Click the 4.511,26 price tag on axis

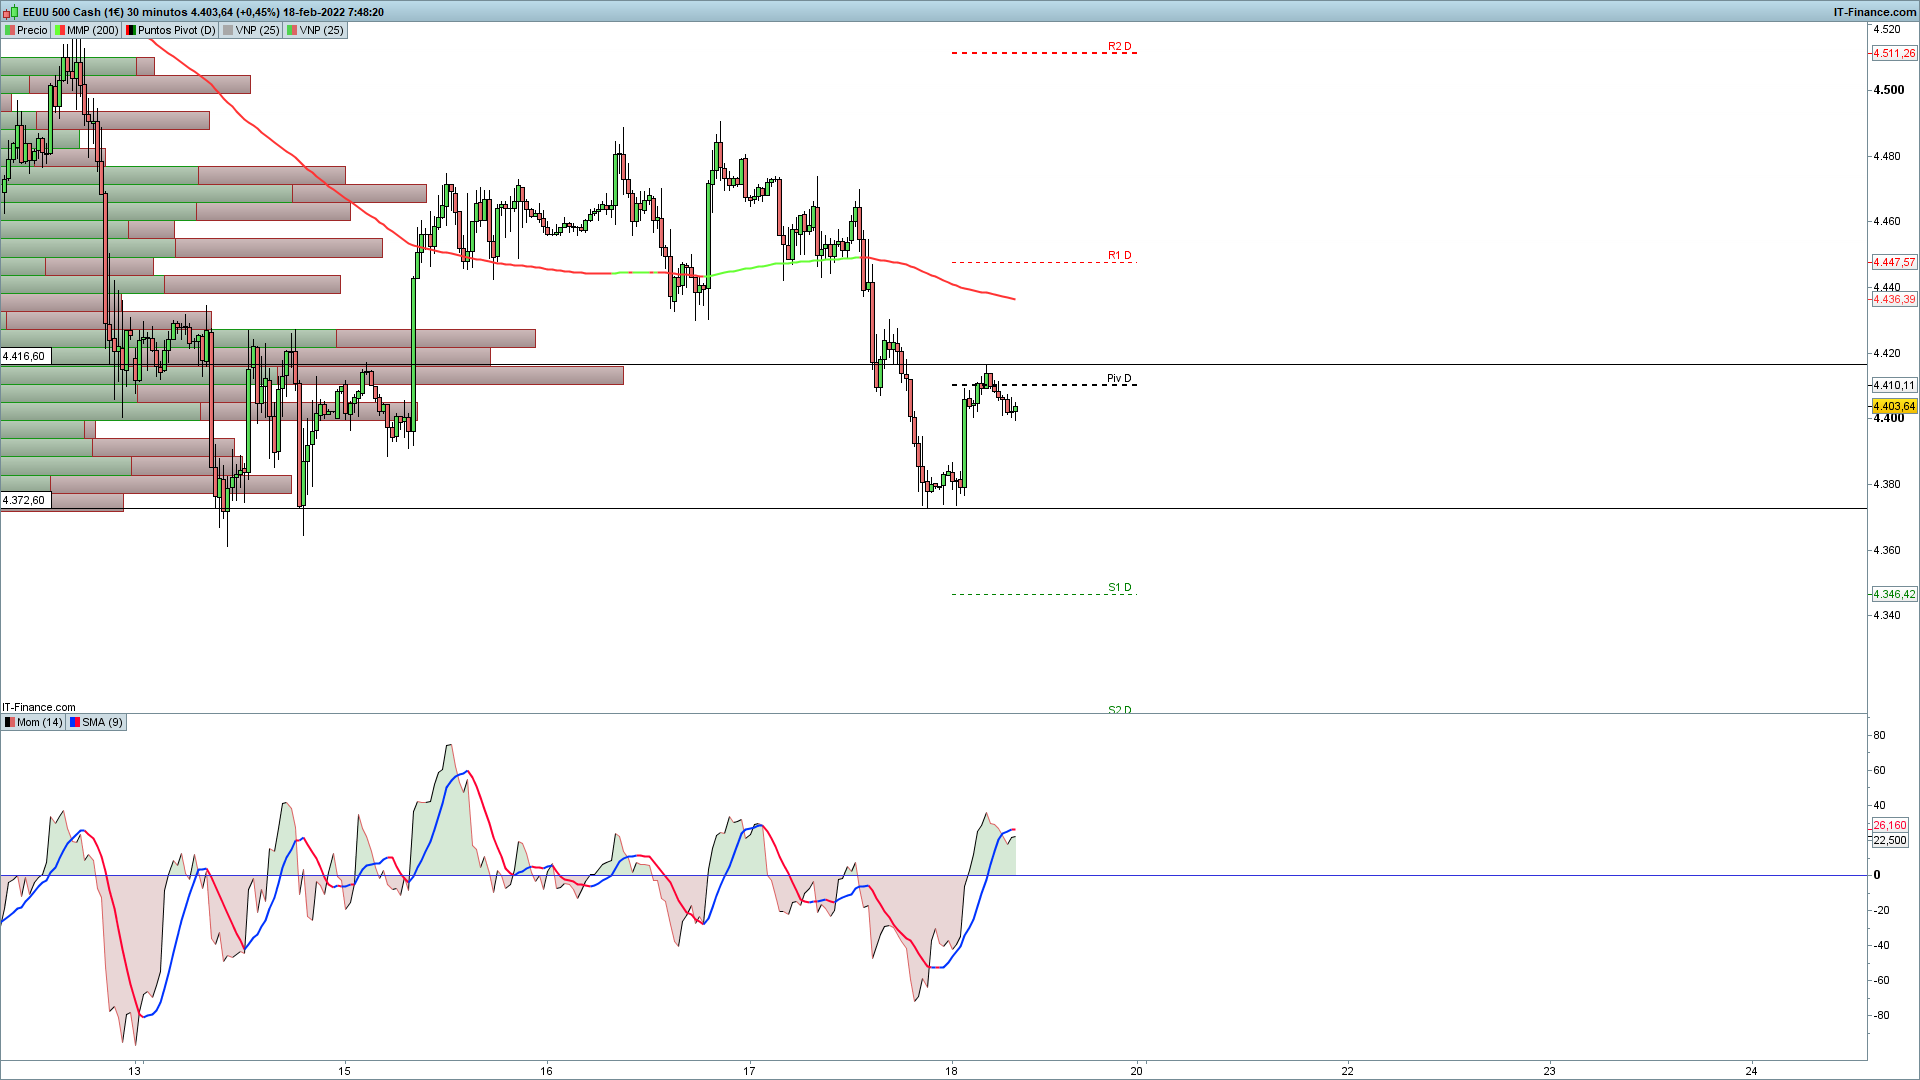tap(1894, 54)
